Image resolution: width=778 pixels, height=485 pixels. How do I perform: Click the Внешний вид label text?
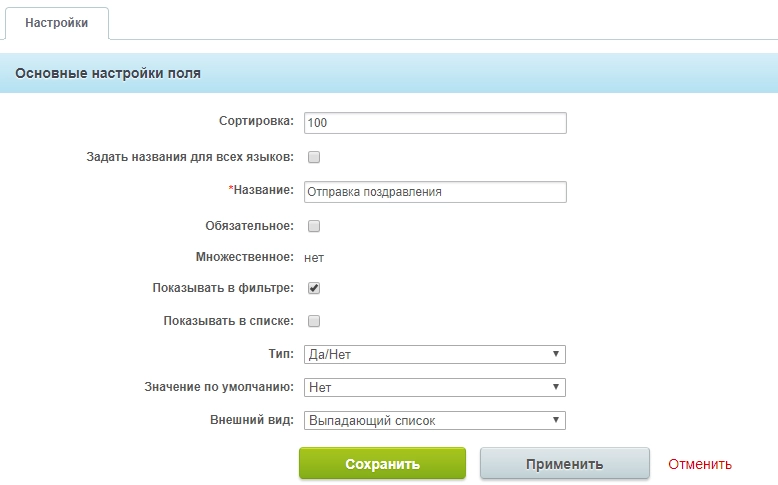point(250,420)
